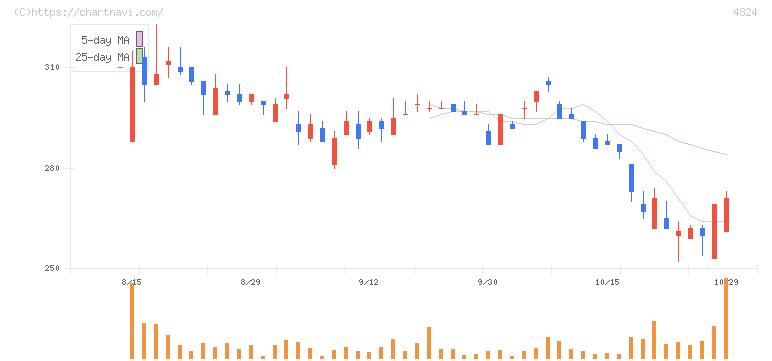Toggle the 25-day MA legend label
Image resolution: width=772 pixels, height=361 pixels.
point(102,57)
